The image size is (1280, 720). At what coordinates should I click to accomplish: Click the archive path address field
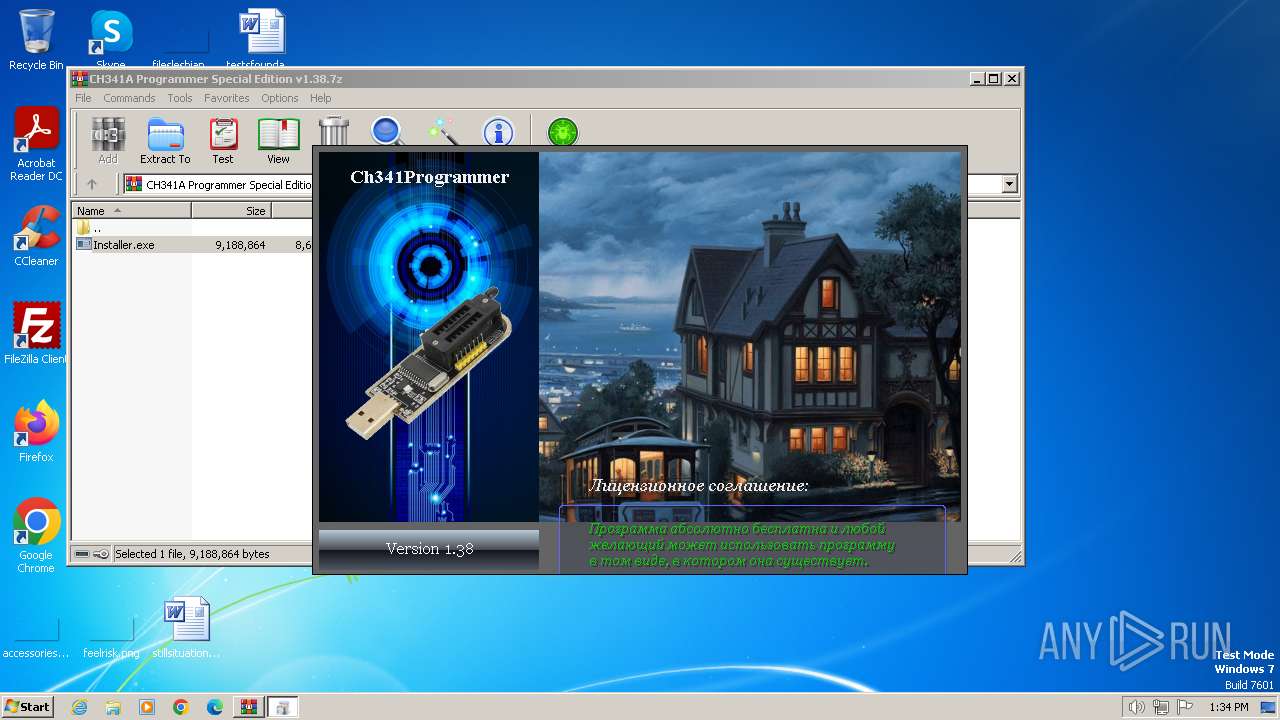pos(570,184)
